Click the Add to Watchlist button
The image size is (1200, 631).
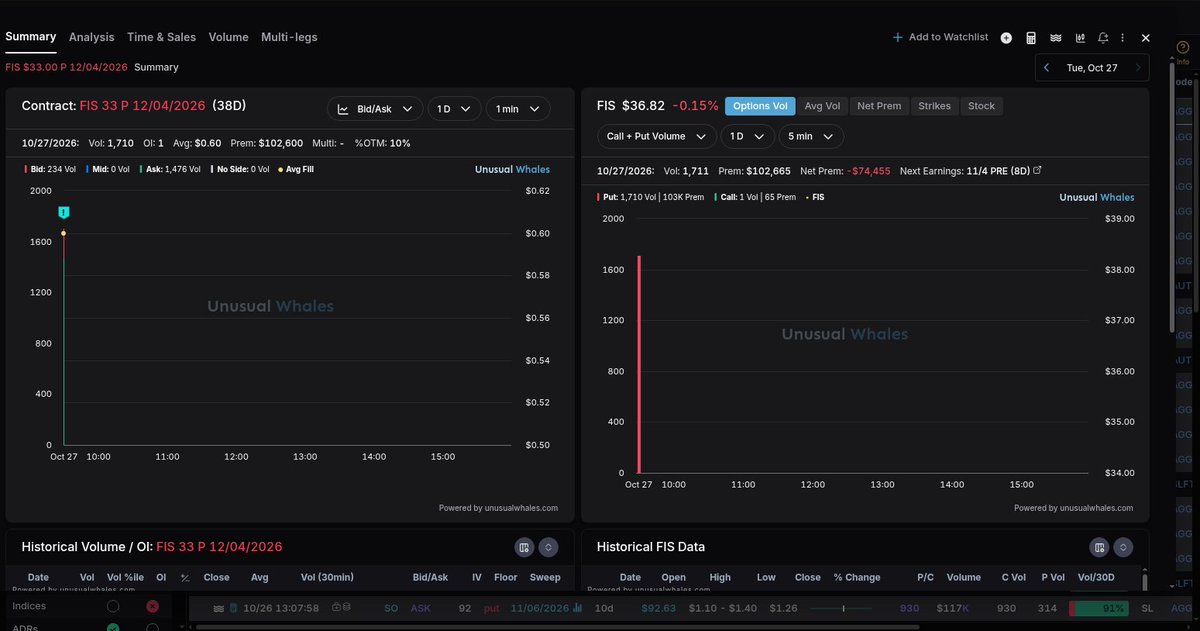point(940,38)
